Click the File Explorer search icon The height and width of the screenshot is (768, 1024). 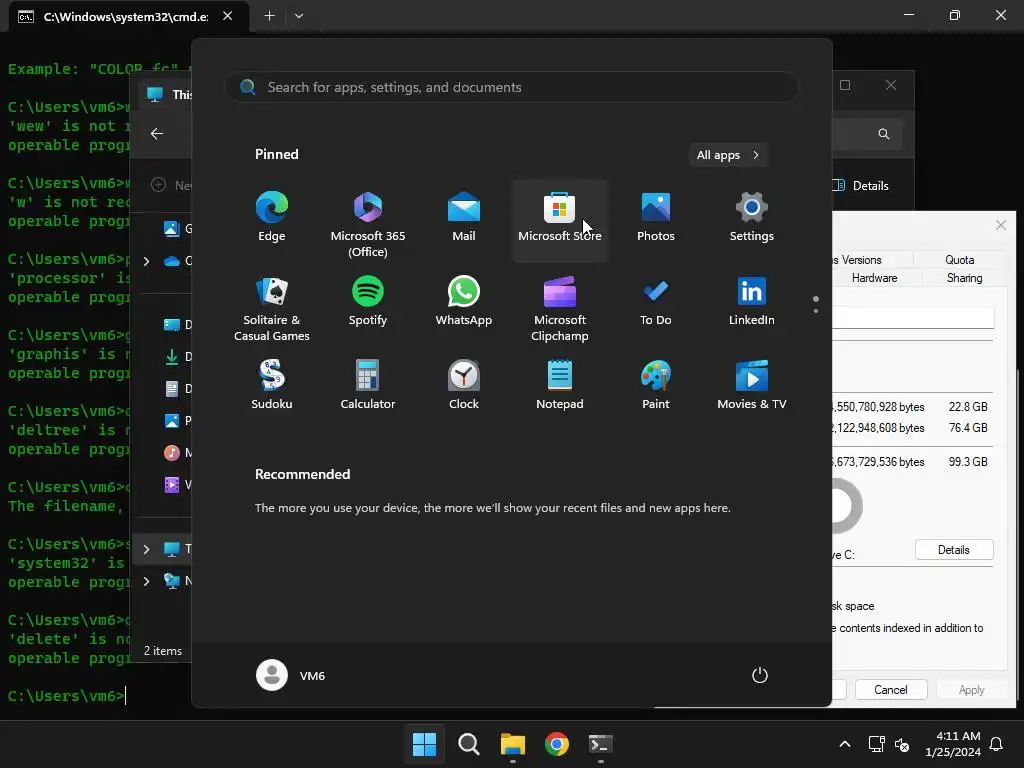[884, 134]
